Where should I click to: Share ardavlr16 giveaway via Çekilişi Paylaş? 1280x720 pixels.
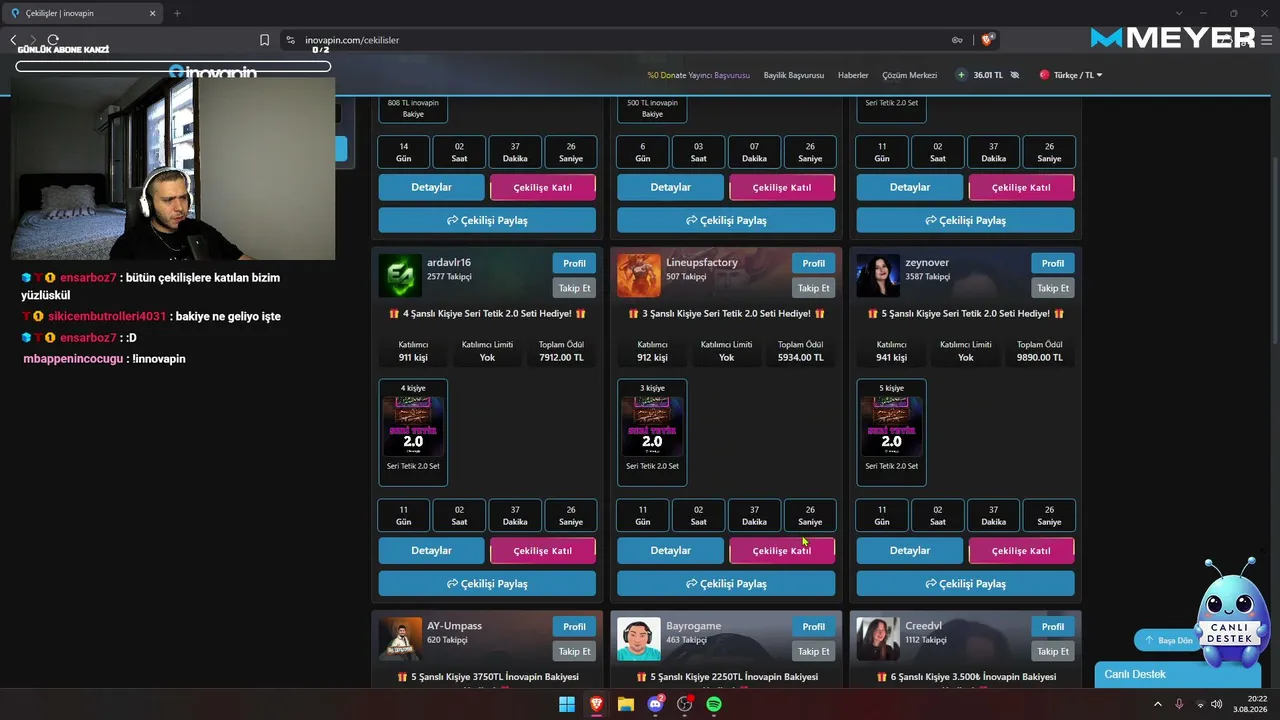tap(487, 584)
